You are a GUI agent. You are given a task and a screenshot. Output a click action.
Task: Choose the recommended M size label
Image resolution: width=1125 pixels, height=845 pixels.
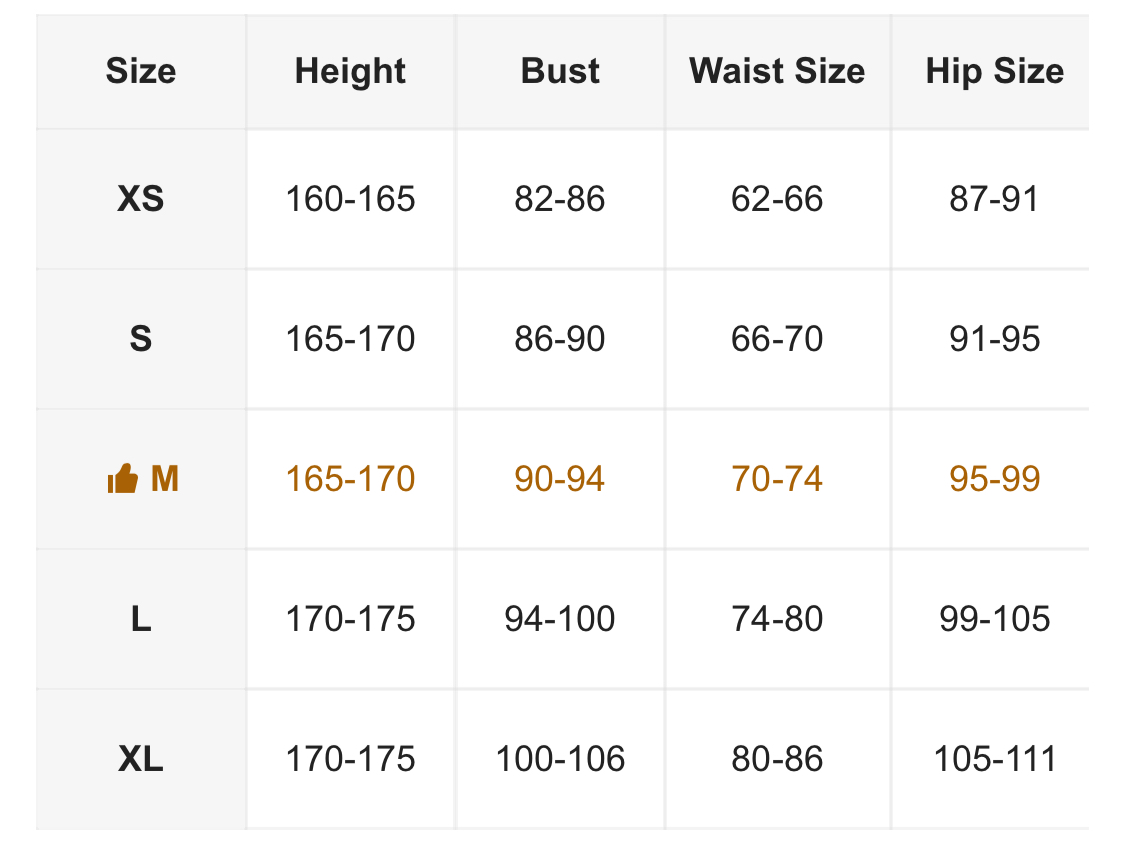(164, 479)
